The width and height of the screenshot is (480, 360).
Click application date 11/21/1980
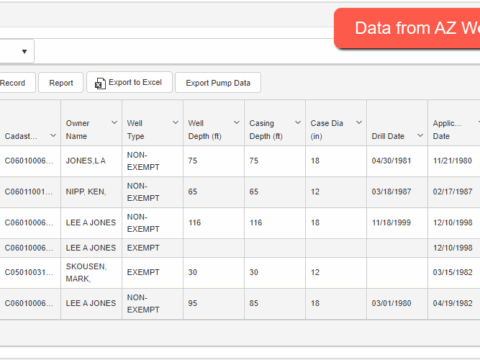click(x=452, y=161)
